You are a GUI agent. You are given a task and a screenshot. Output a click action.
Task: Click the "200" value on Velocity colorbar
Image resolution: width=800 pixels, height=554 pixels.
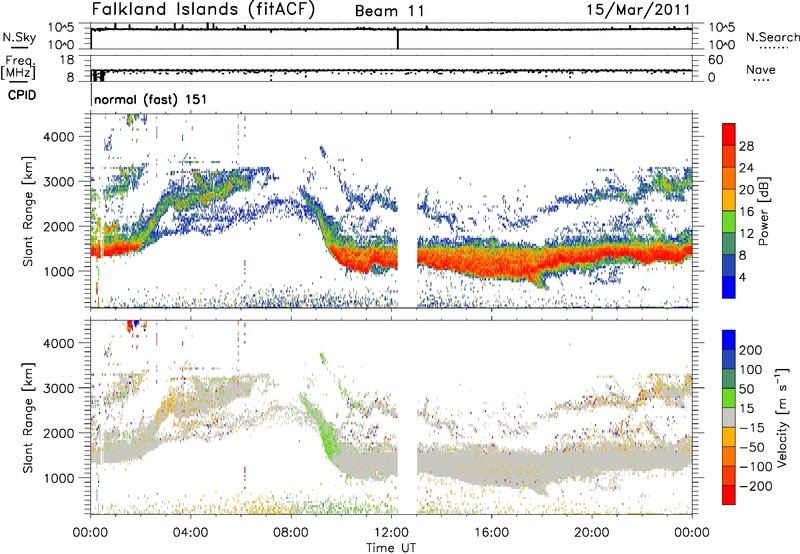click(x=751, y=350)
